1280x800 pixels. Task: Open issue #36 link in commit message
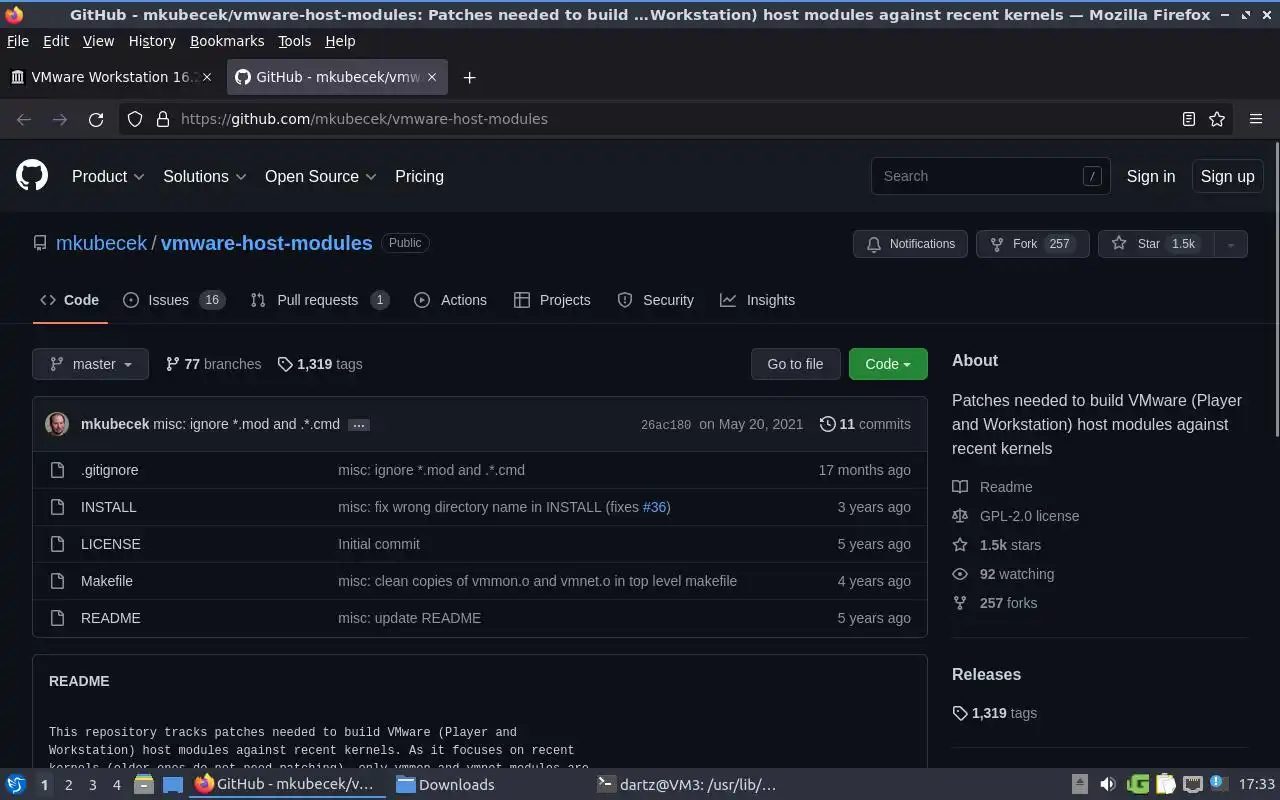654,507
